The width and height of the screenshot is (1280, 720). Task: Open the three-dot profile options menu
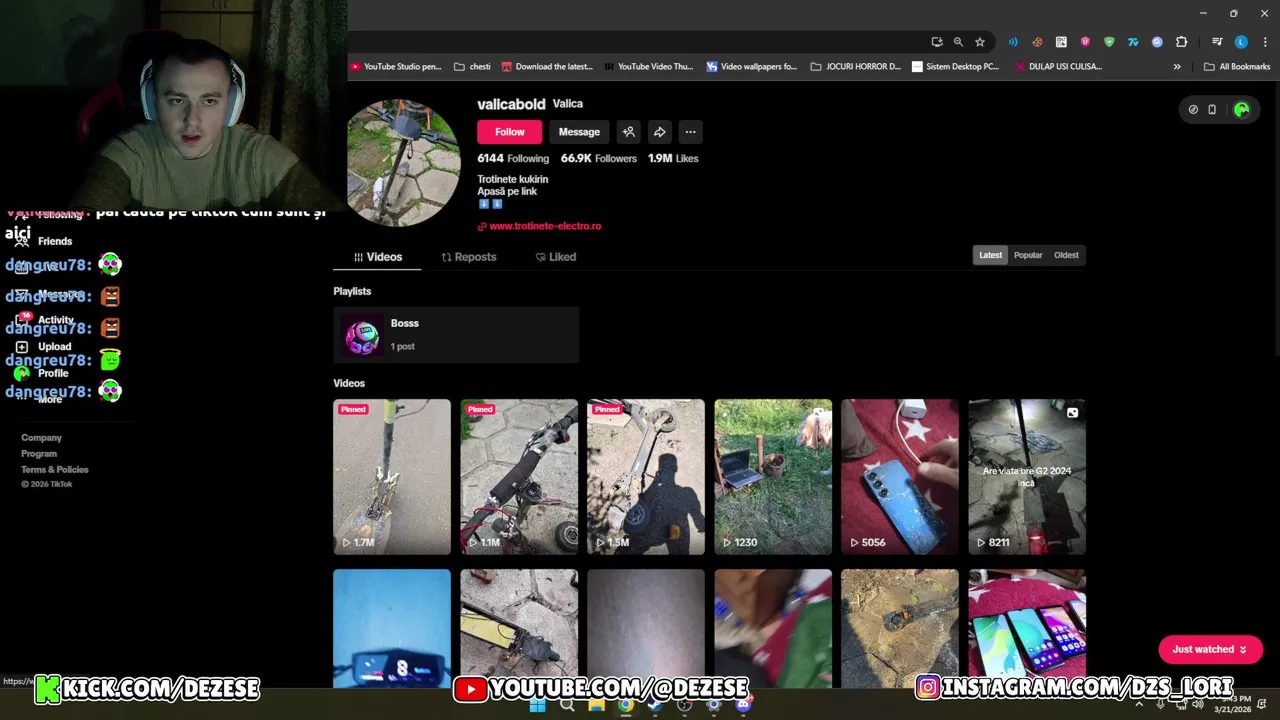[690, 132]
